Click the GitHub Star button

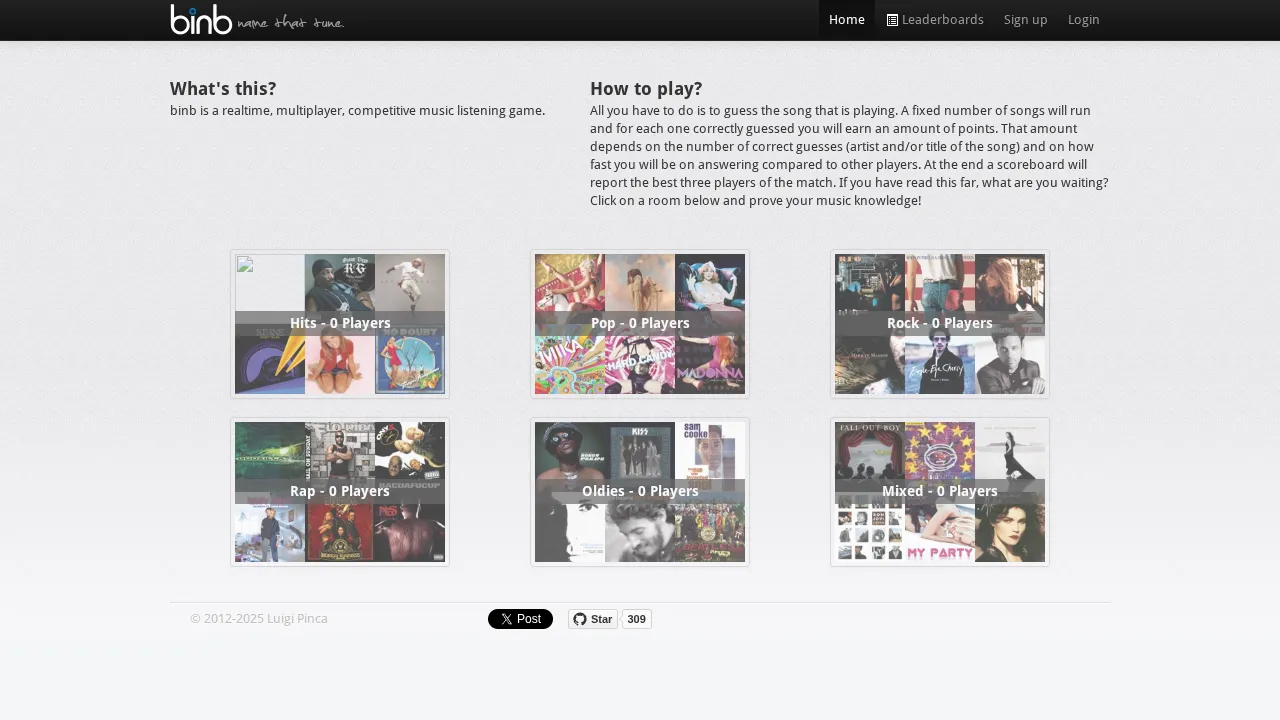pos(593,619)
